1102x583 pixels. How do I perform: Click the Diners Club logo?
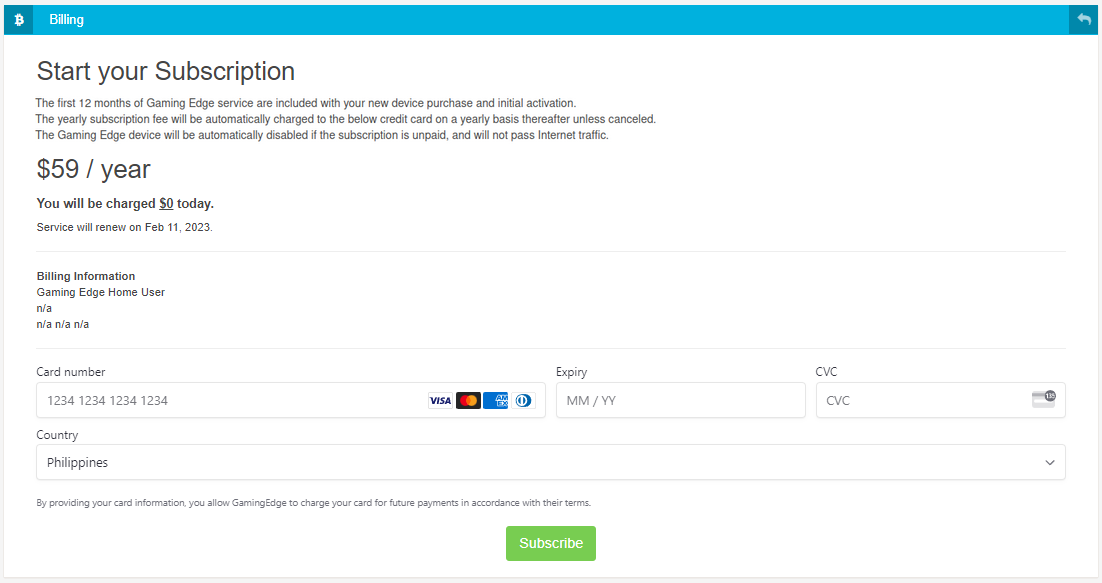coord(523,400)
